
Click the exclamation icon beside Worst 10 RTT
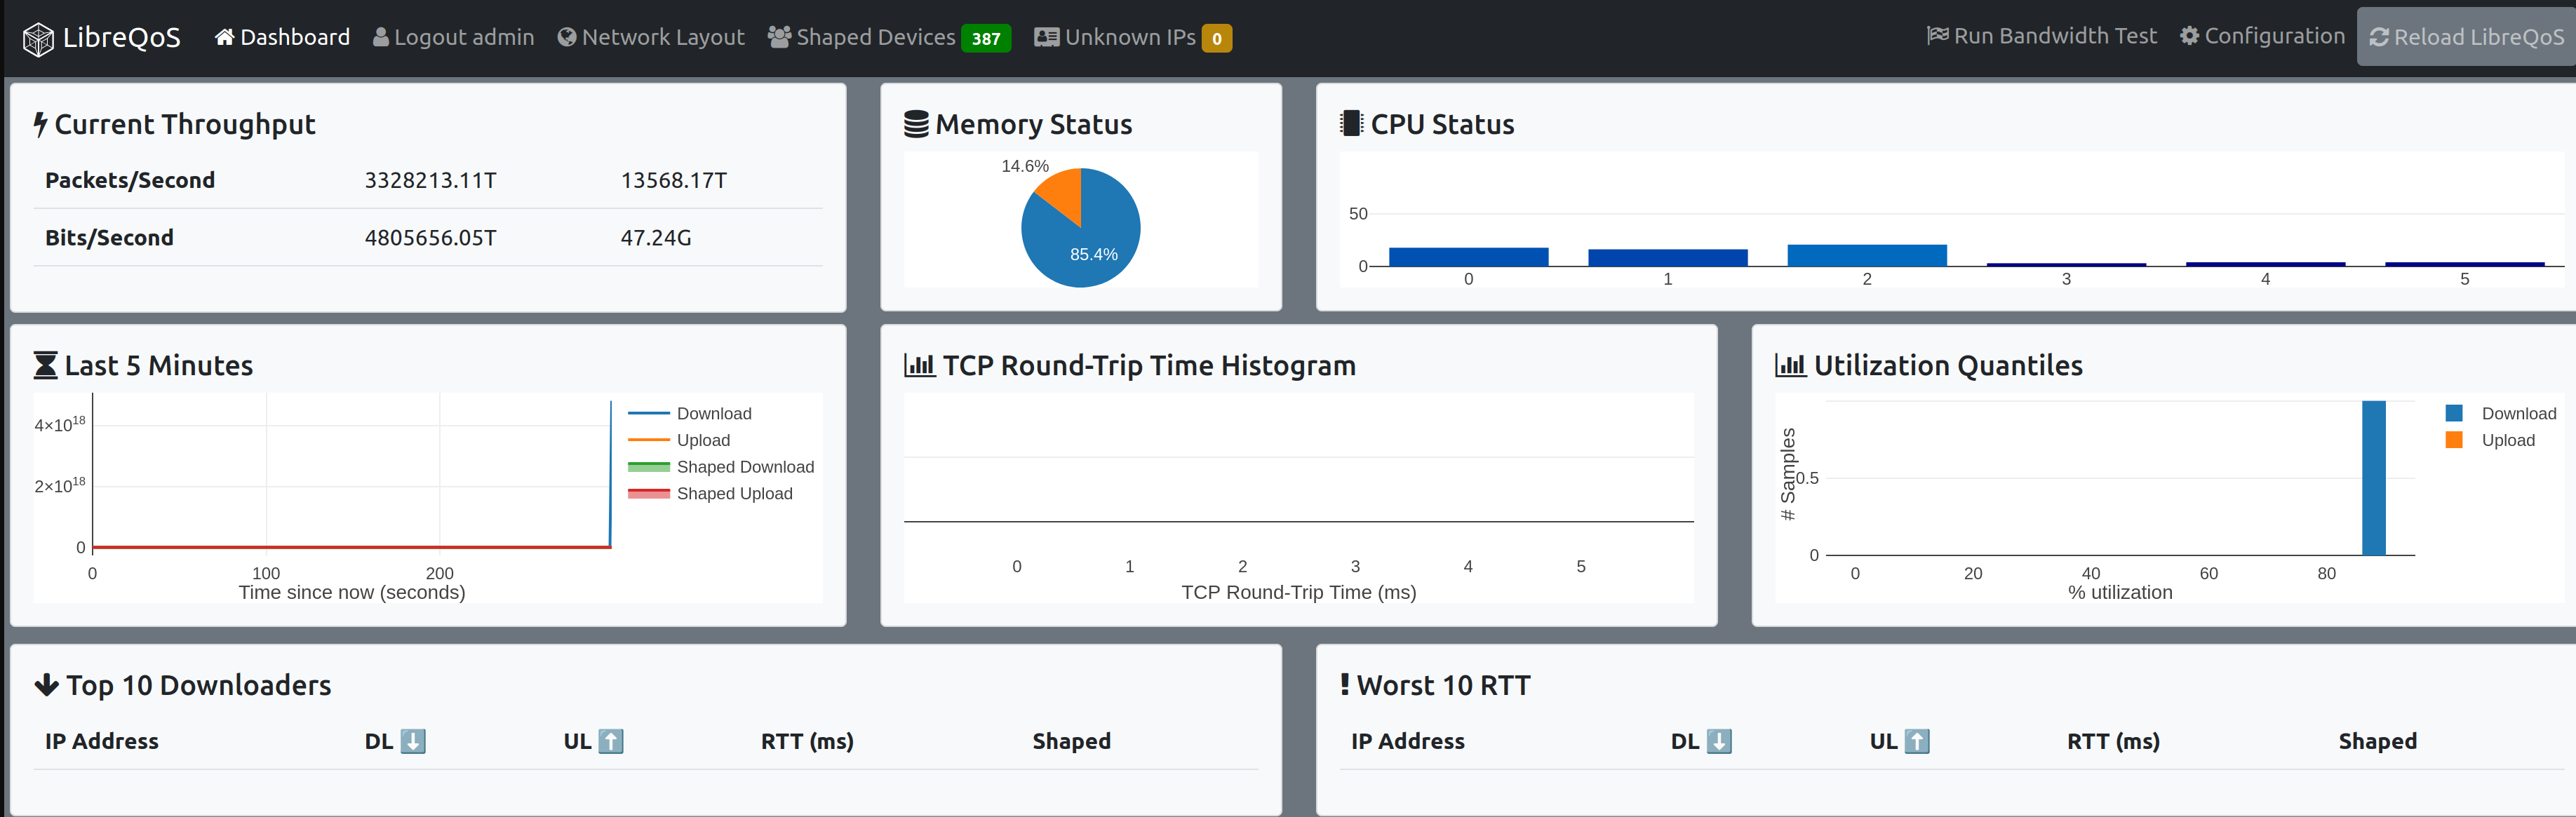coord(1345,684)
